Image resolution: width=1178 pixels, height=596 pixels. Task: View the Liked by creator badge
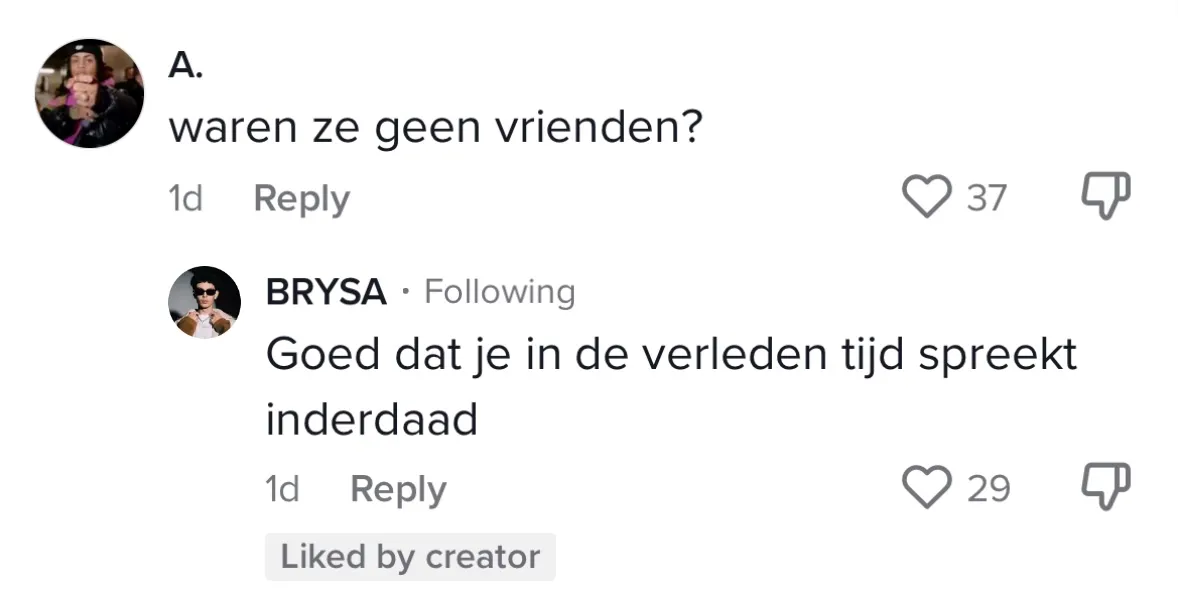410,556
